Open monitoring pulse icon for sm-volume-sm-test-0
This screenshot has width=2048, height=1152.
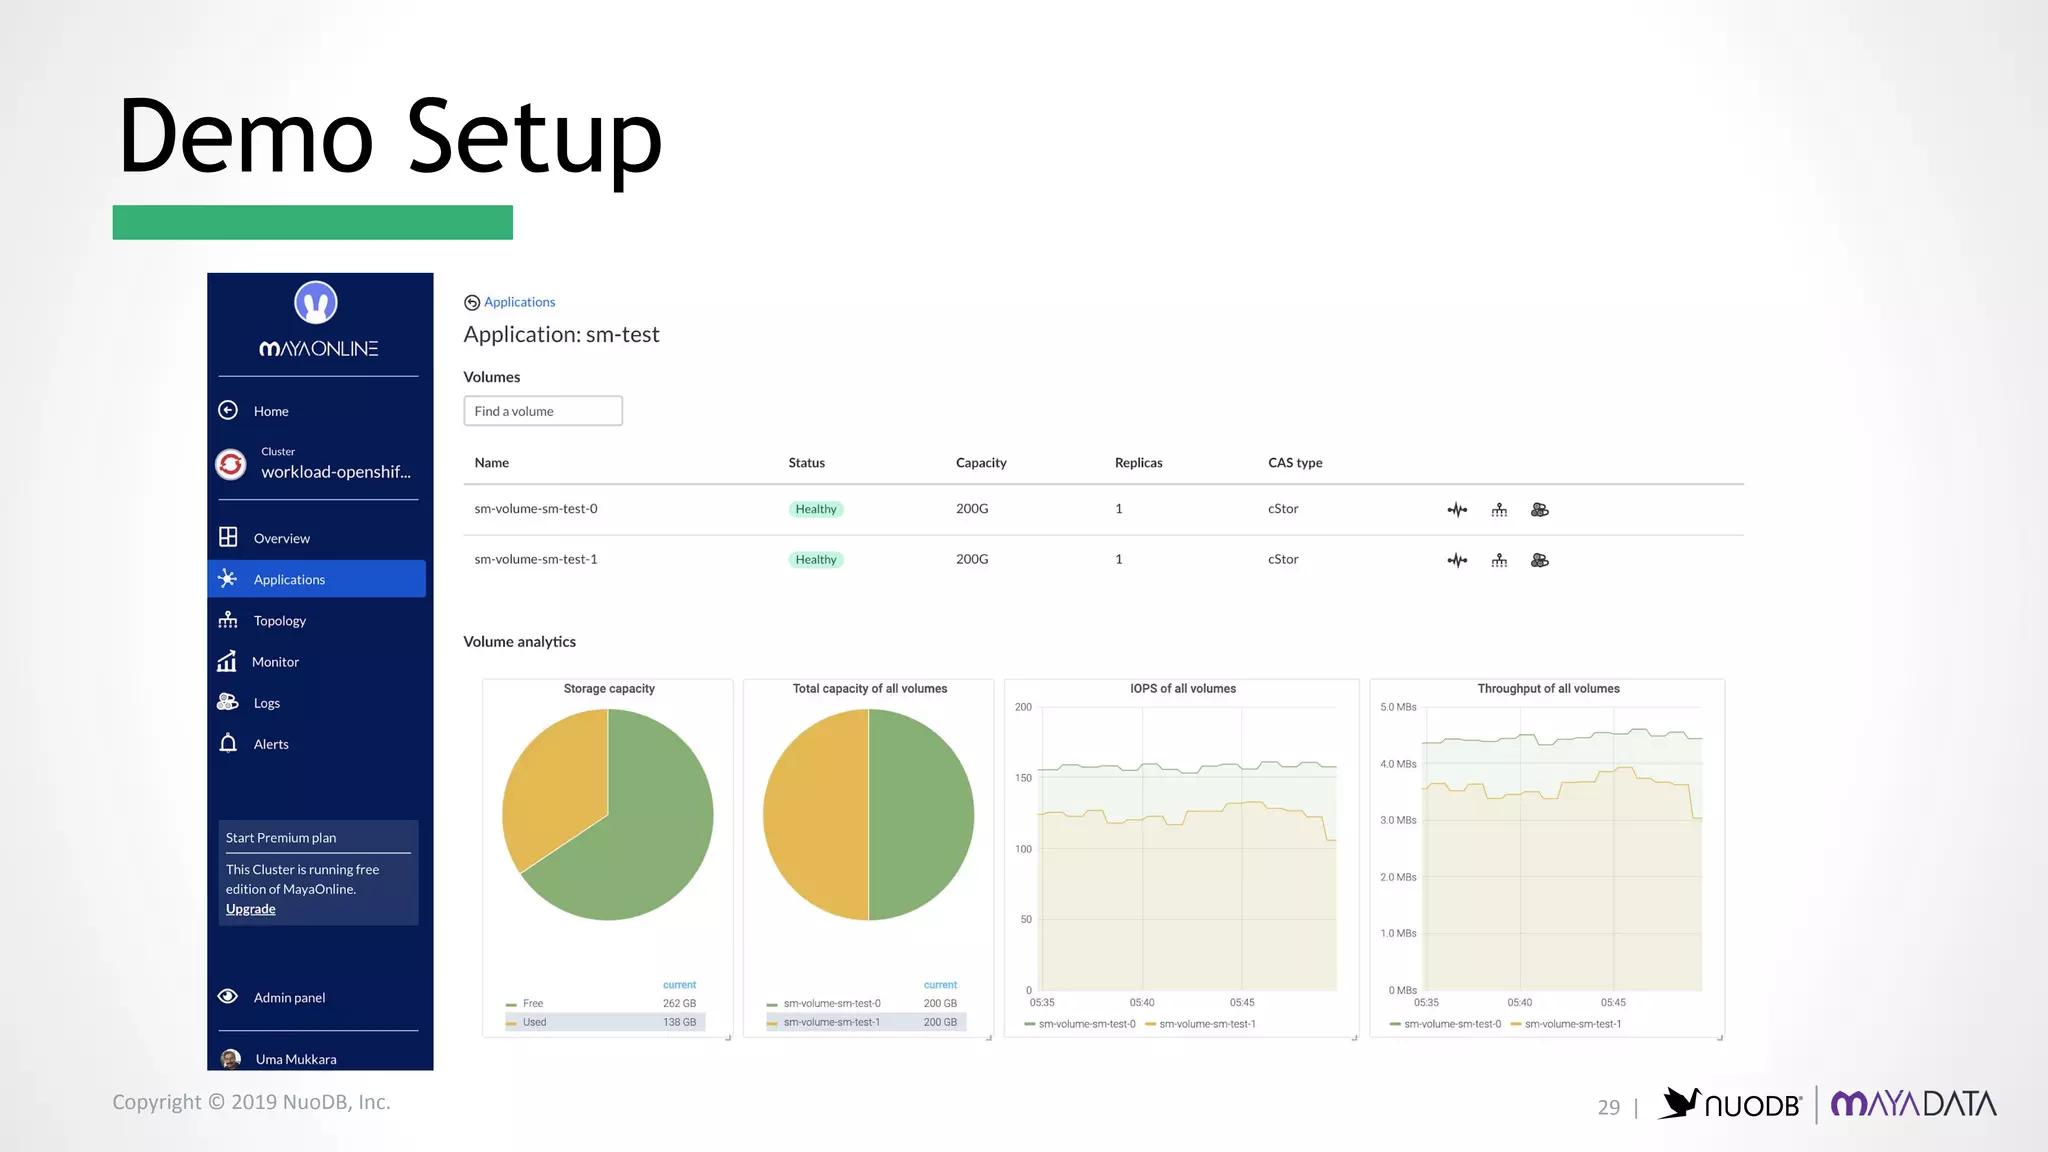(1458, 510)
